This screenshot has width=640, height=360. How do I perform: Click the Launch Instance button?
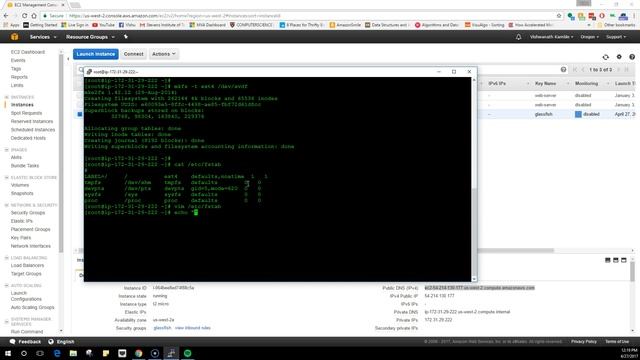point(96,54)
